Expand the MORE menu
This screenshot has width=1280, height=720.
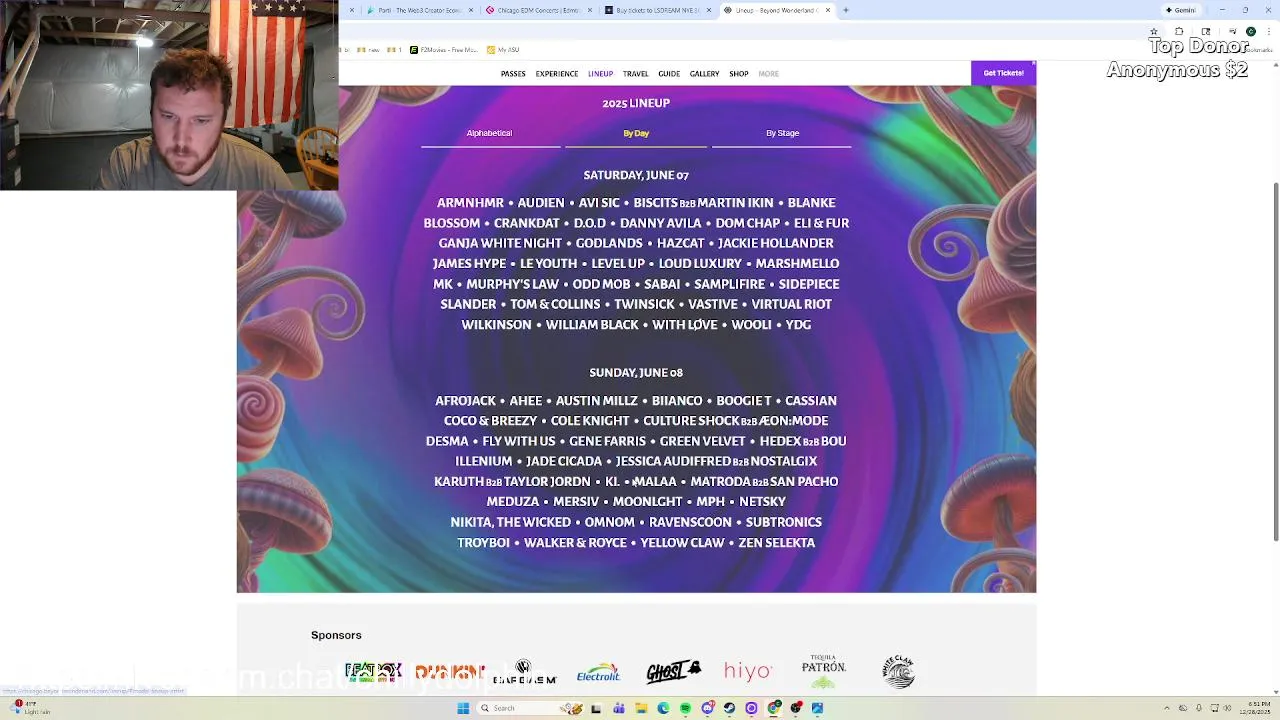pyautogui.click(x=768, y=74)
